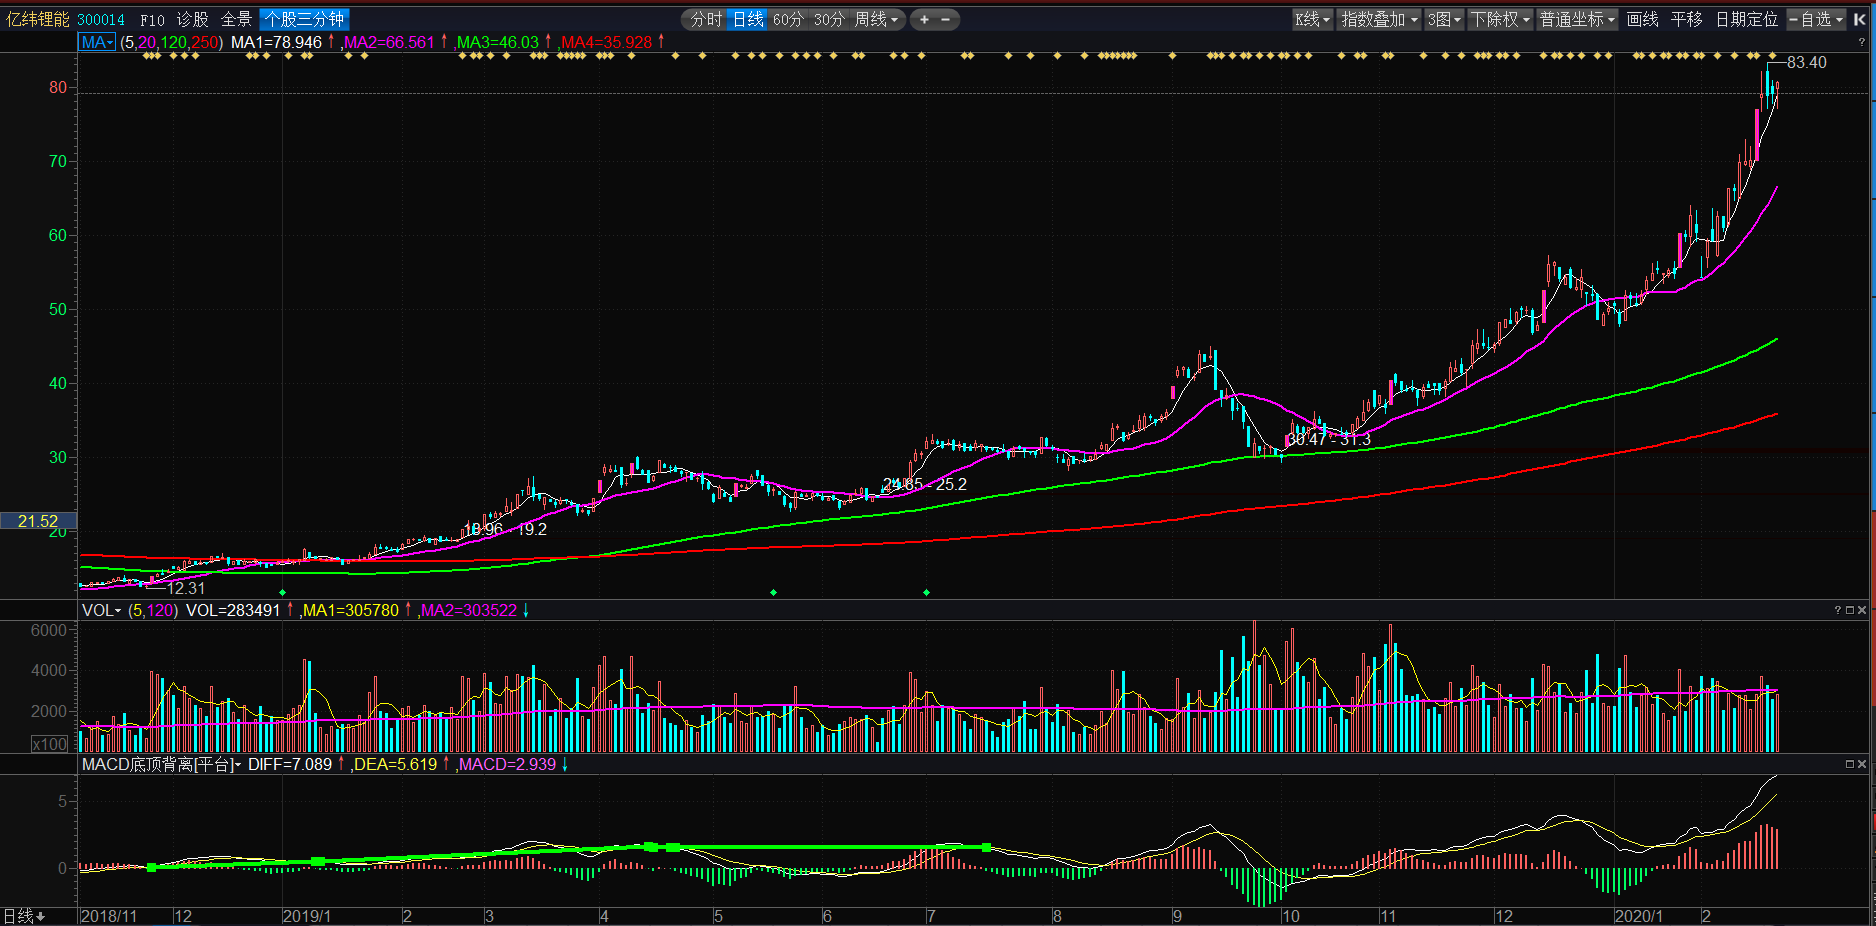The height and width of the screenshot is (926, 1876).
Task: Click the x100 volume unit label
Action: click(50, 744)
